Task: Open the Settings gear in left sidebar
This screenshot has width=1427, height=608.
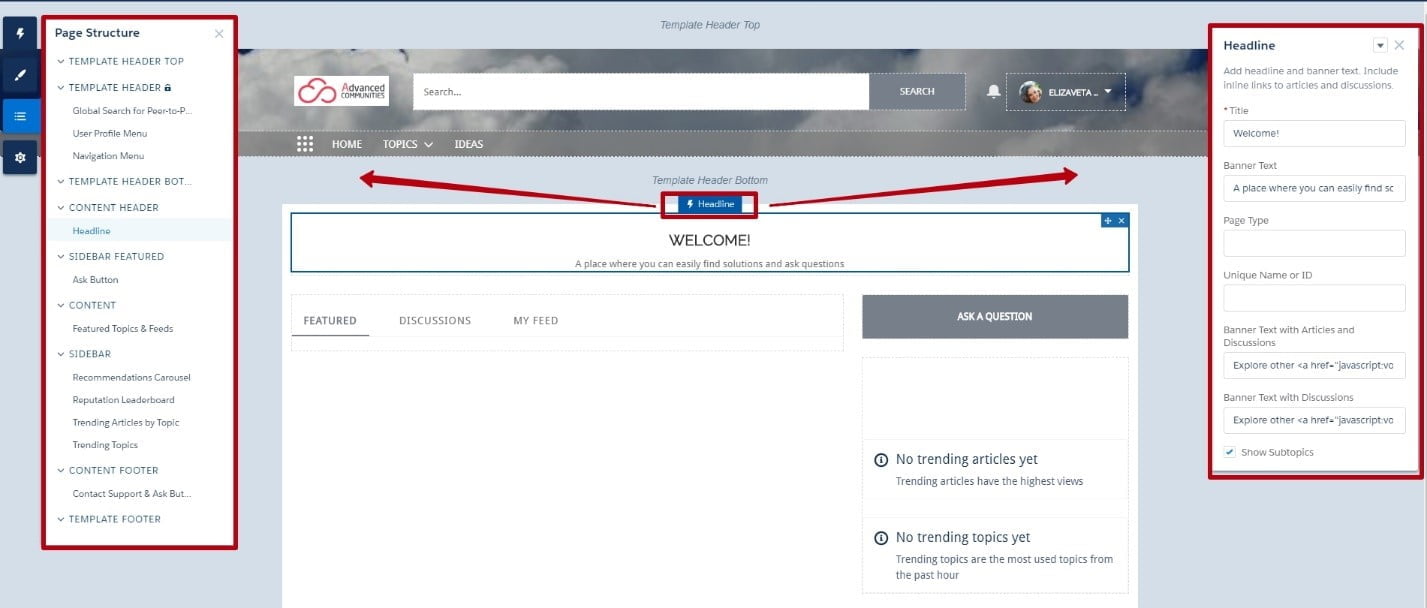Action: pyautogui.click(x=20, y=157)
